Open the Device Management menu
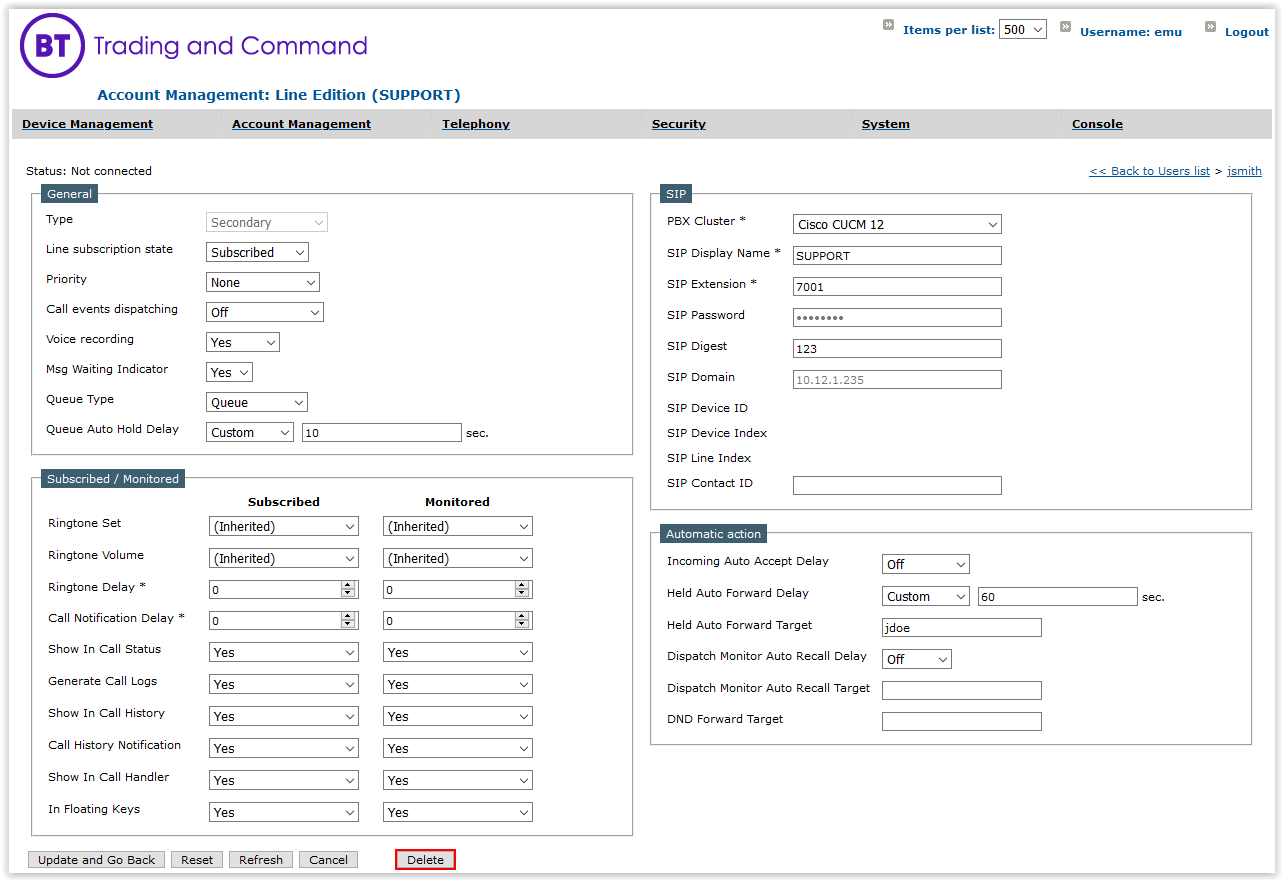 pos(87,124)
